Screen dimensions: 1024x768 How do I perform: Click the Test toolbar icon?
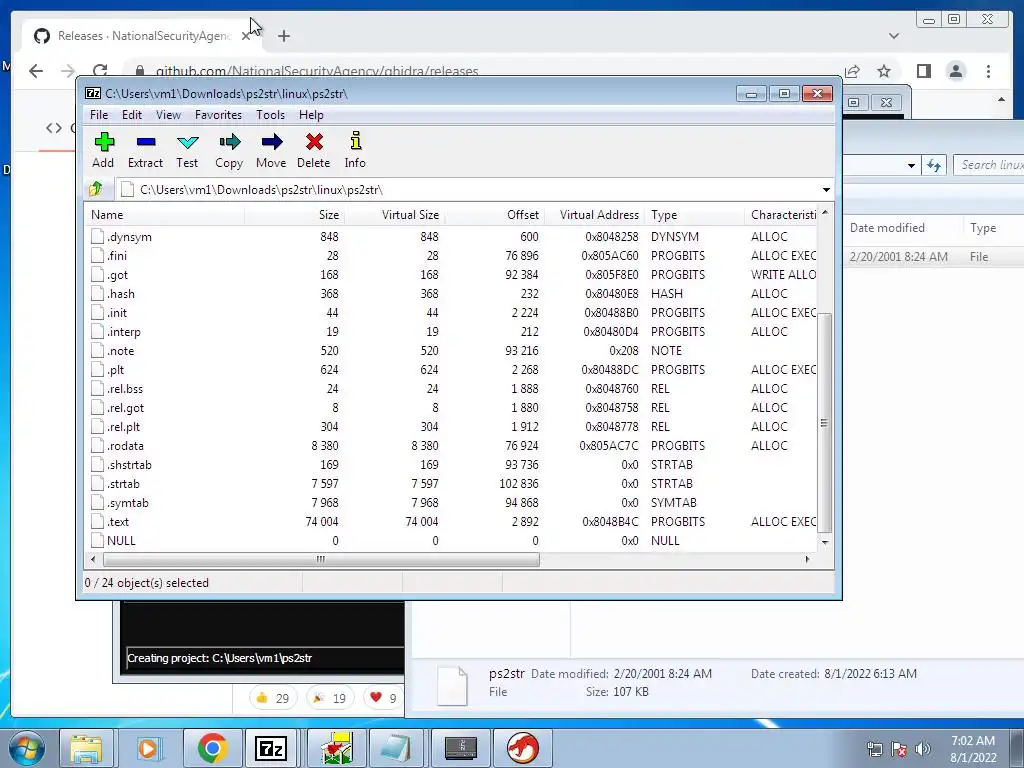click(187, 150)
